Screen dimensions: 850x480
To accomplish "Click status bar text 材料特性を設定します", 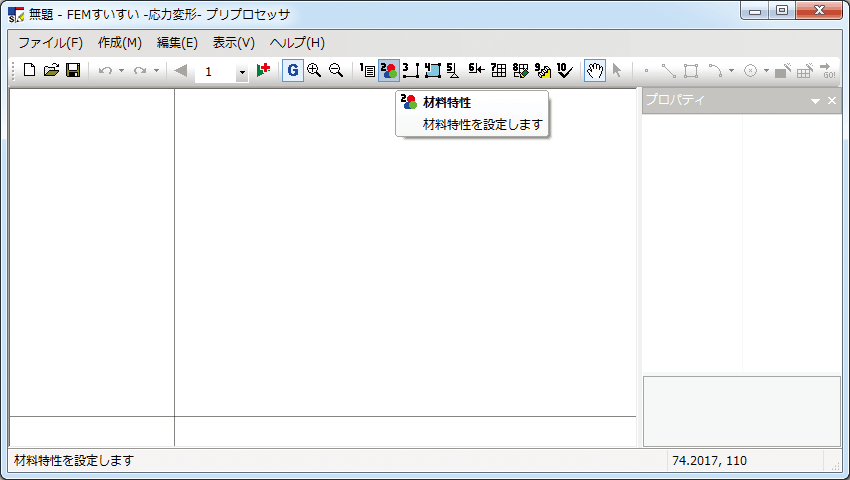I will click(x=74, y=460).
